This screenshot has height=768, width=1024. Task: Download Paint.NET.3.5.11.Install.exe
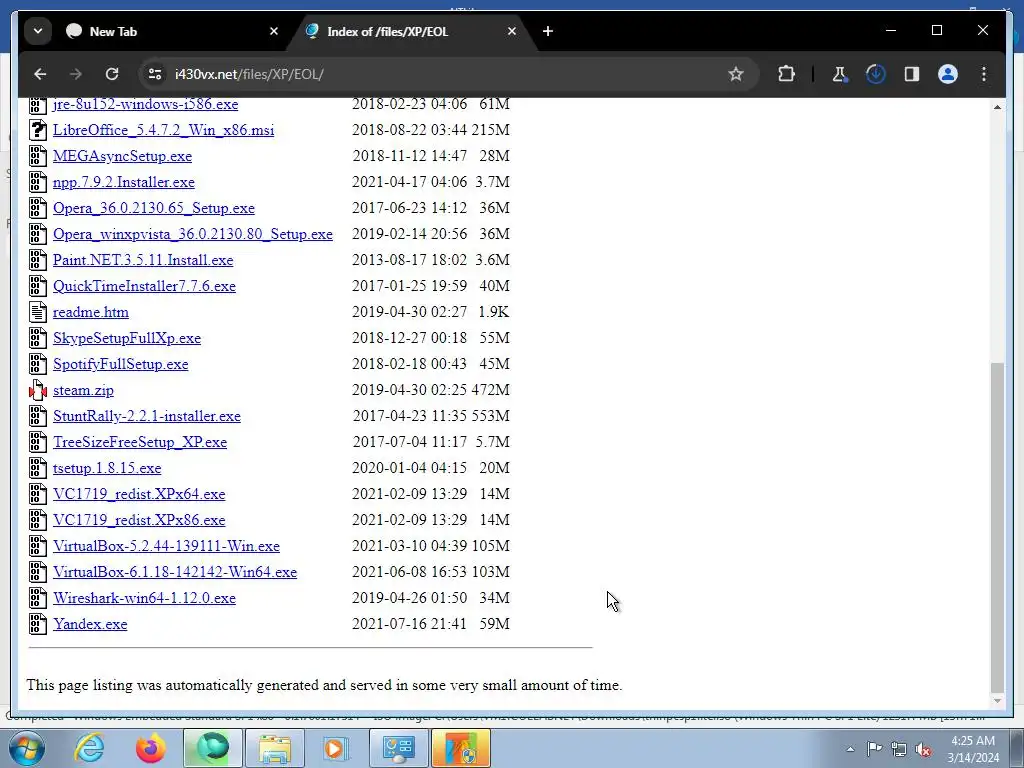[x=143, y=260]
